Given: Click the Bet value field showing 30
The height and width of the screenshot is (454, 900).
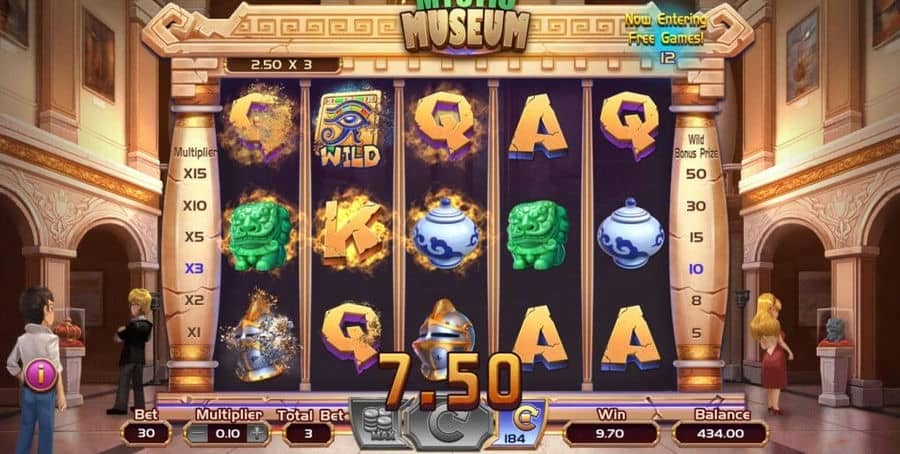Looking at the screenshot, I should click(x=146, y=433).
